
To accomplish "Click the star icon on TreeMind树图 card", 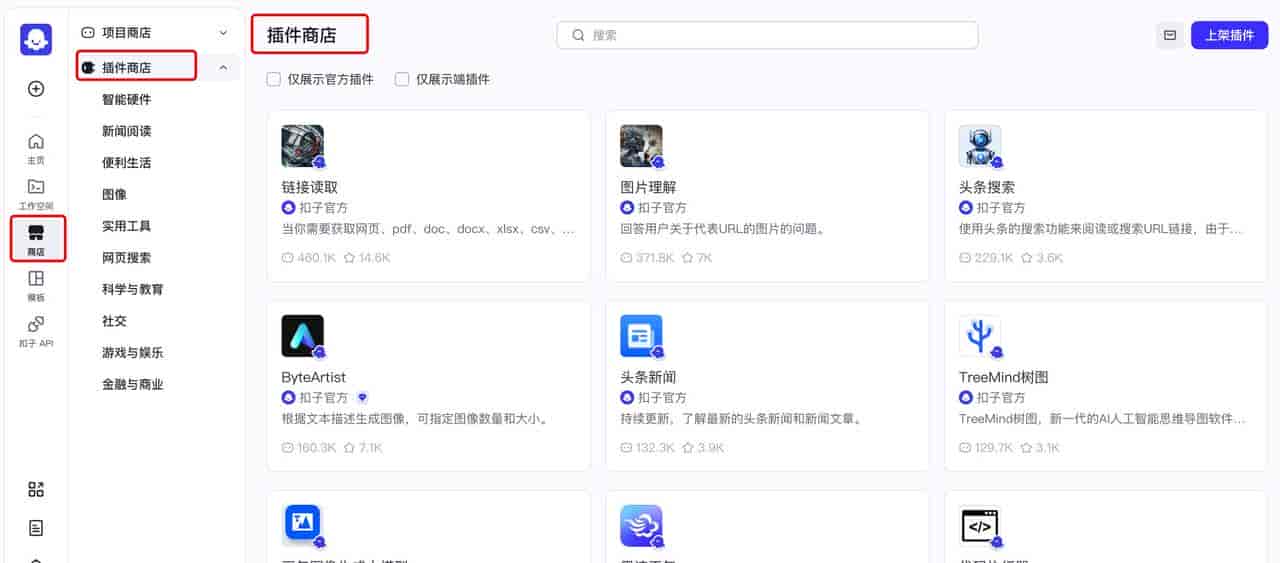I will click(1027, 448).
